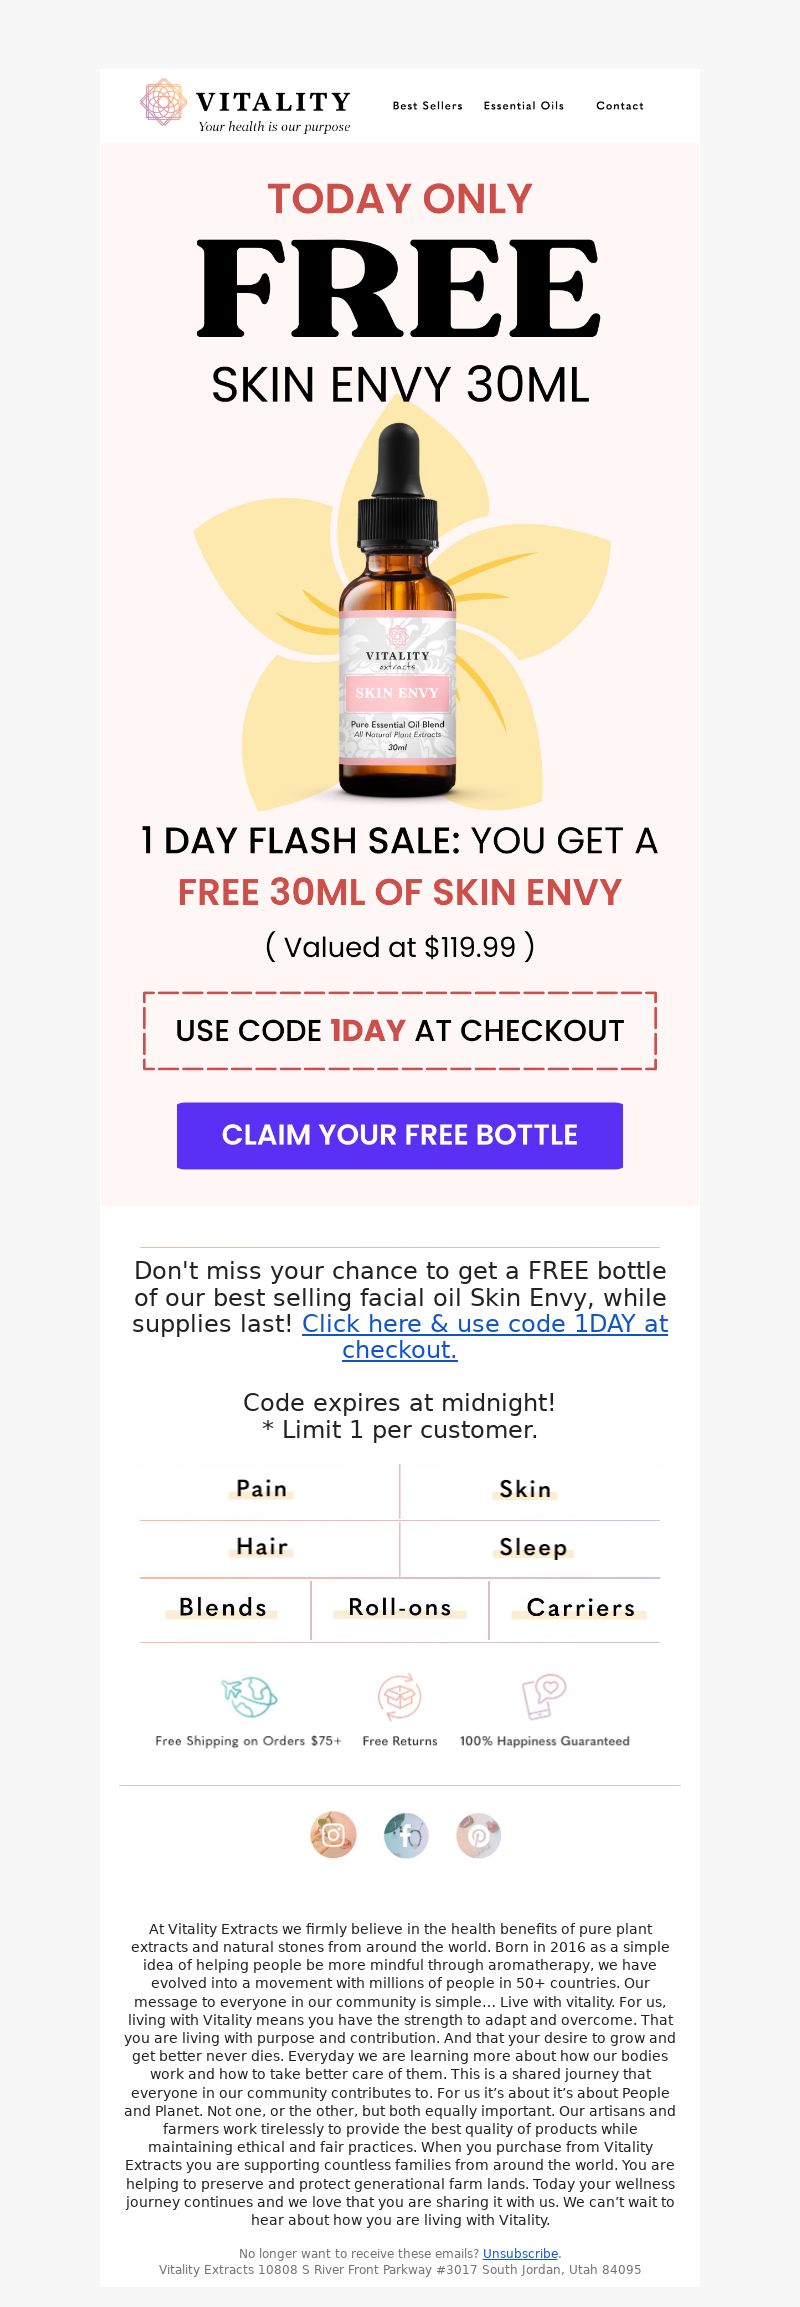Click the Free Returns box icon
Screen dimensions: 800x2307
(400, 1696)
